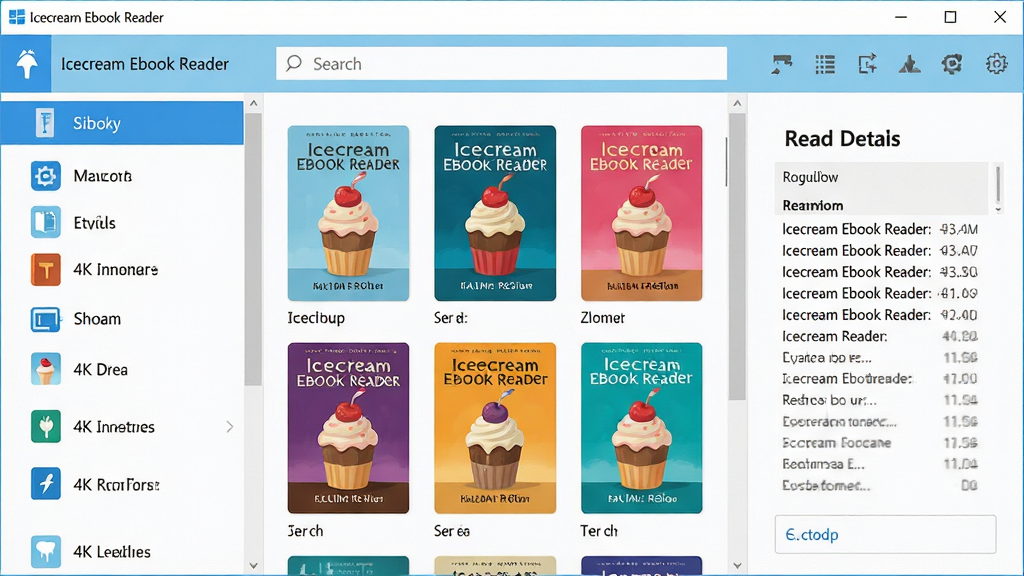Image resolution: width=1024 pixels, height=576 pixels.
Task: Select Maıcorb in the sidebar
Action: (x=103, y=176)
